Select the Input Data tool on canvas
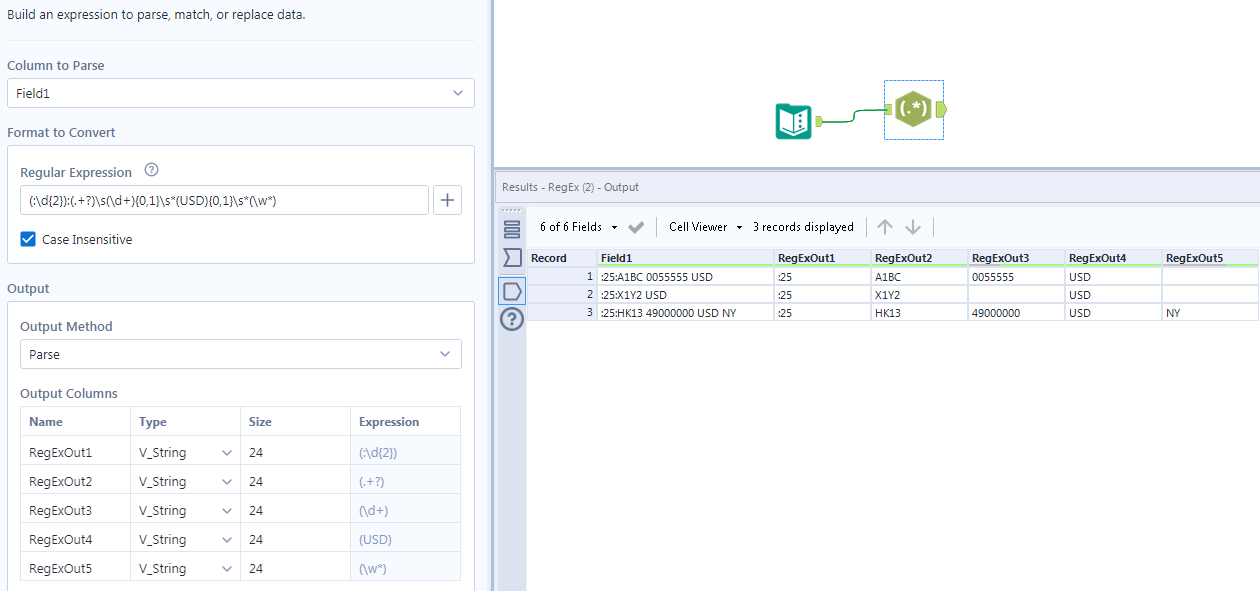The height and width of the screenshot is (591, 1260). (x=793, y=122)
